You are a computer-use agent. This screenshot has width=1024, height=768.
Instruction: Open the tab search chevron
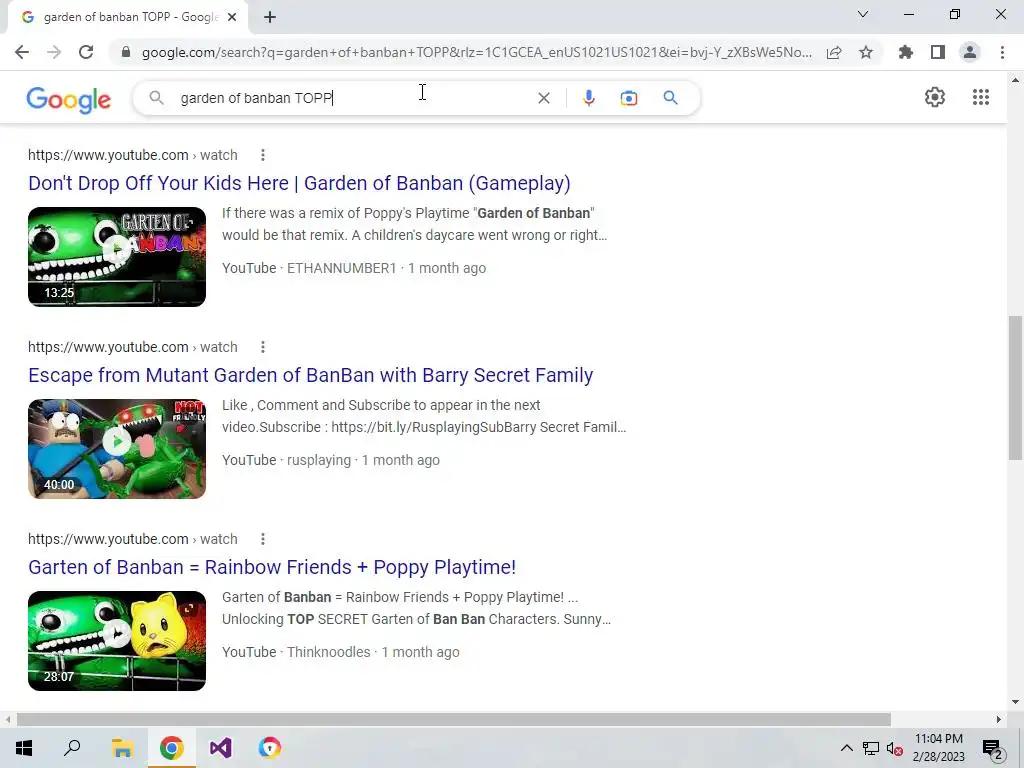coord(863,14)
